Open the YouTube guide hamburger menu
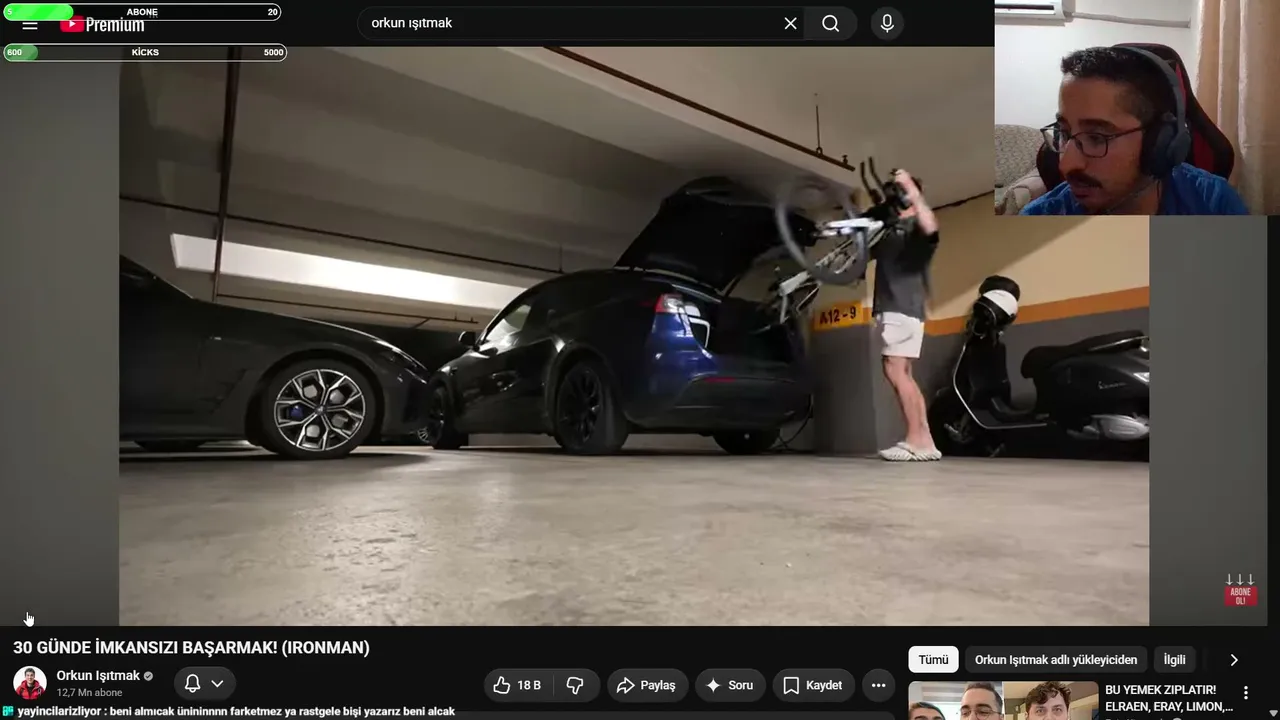Viewport: 1280px width, 720px height. coord(30,24)
